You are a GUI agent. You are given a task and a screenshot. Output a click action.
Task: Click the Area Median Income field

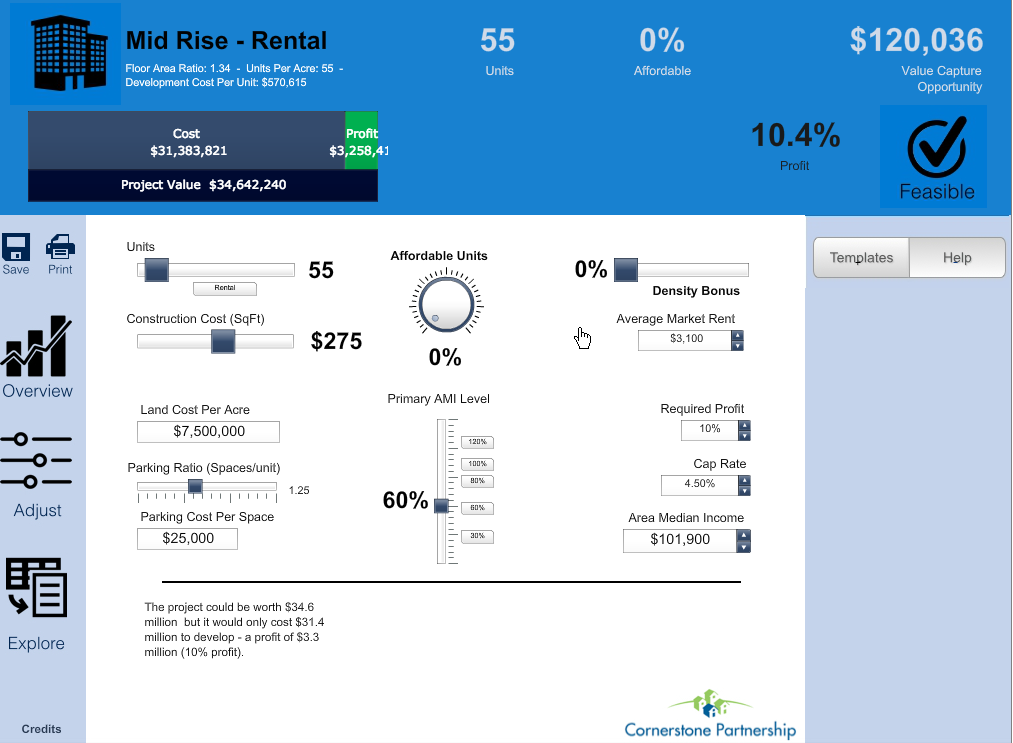point(680,541)
